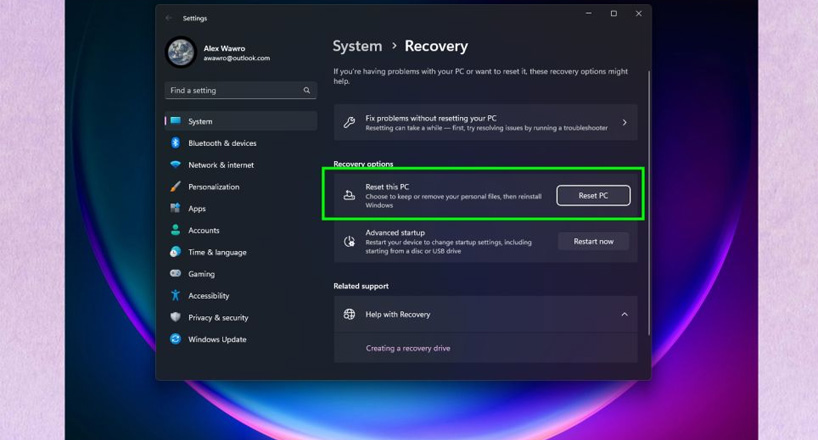Click the Gaming controller icon
818x440 pixels.
coord(176,273)
